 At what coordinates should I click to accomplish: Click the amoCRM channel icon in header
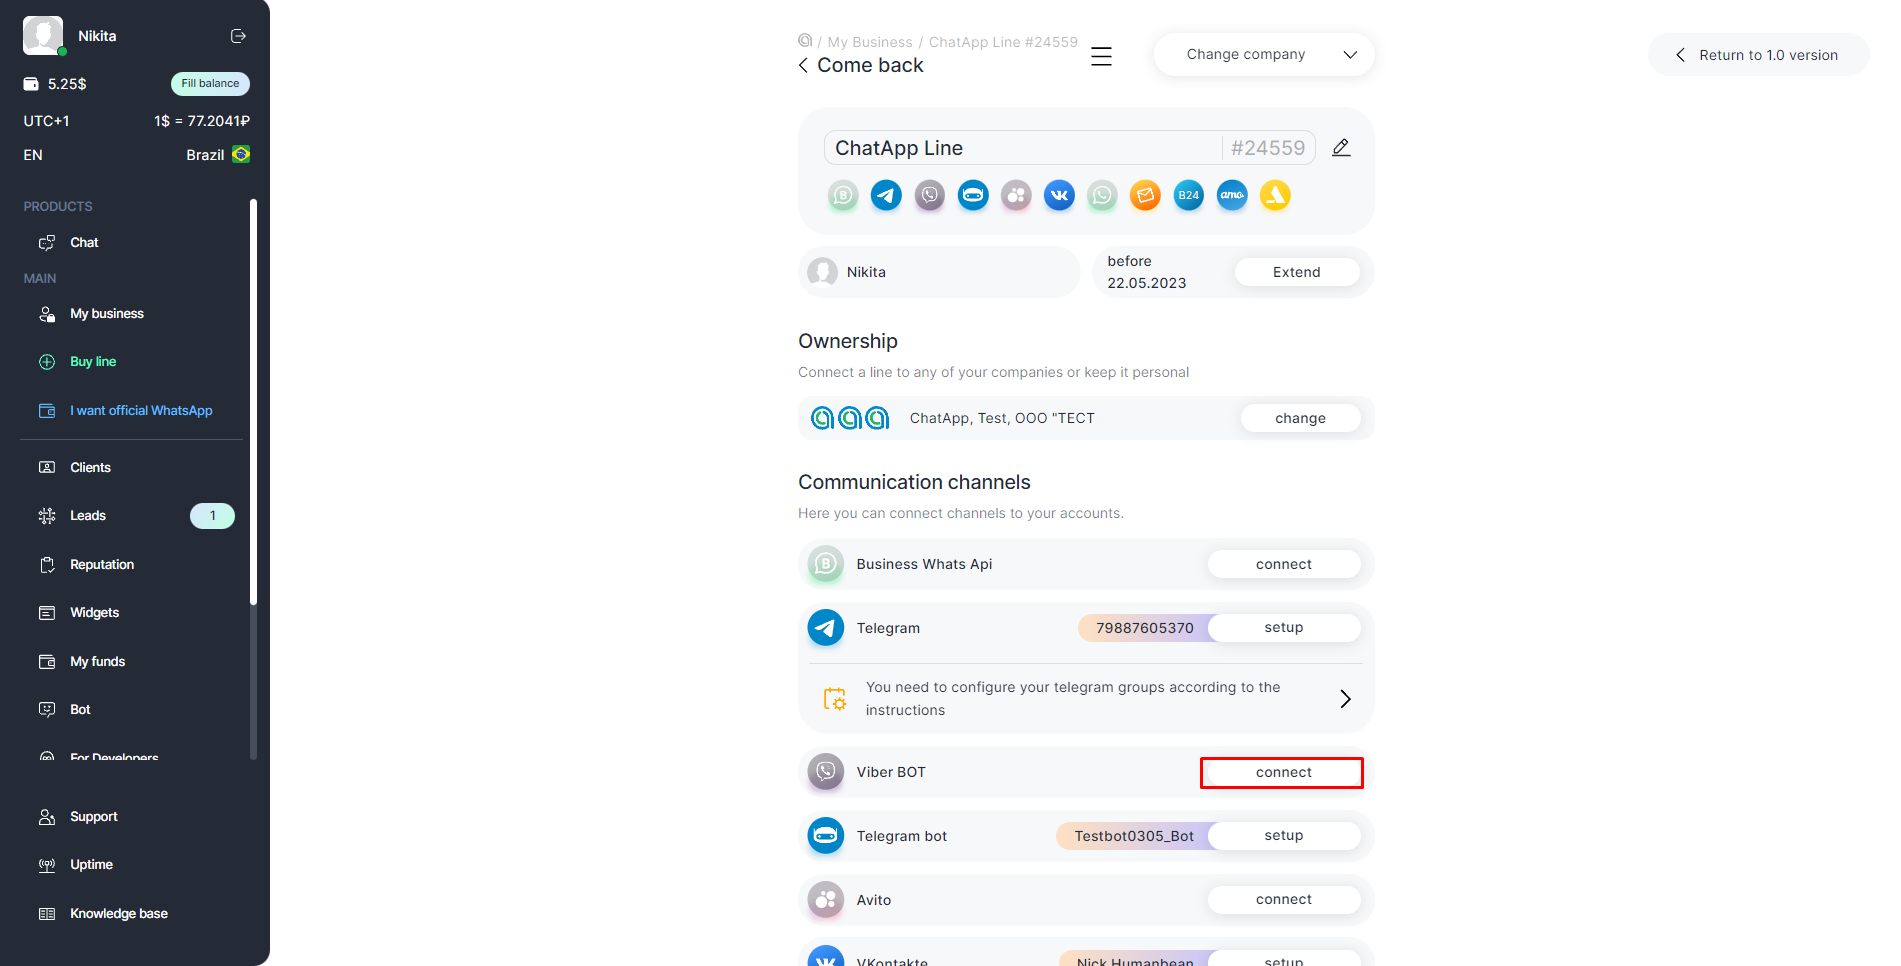(x=1232, y=196)
